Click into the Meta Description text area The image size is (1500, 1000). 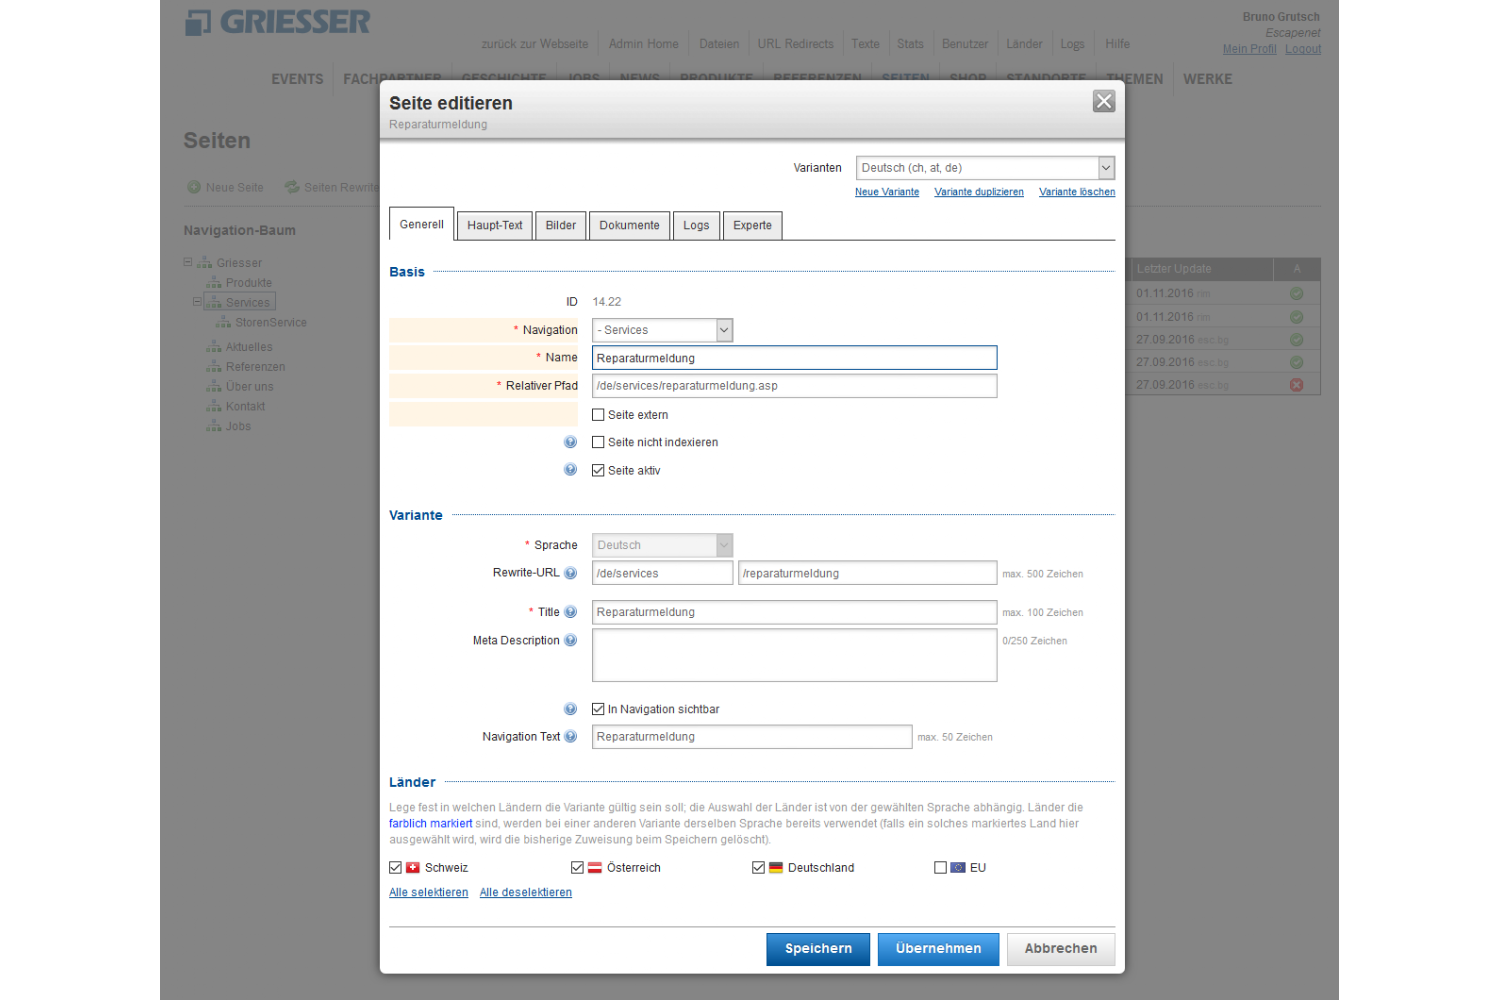[794, 655]
